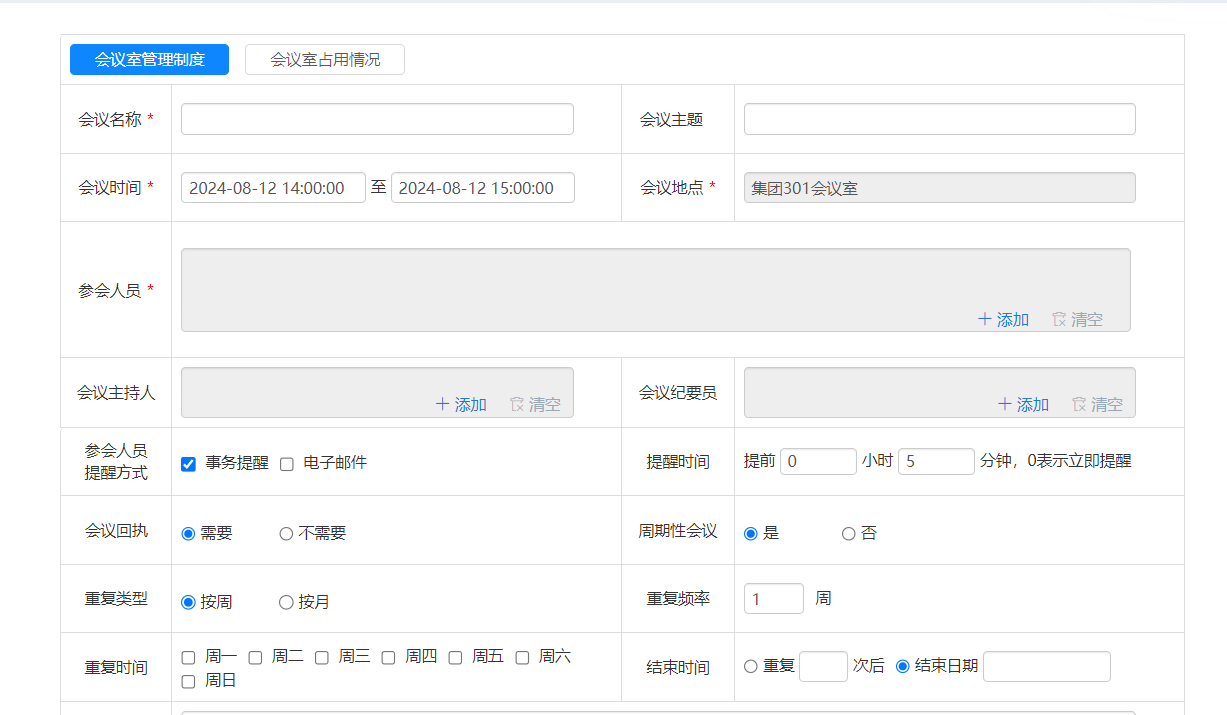Image resolution: width=1227 pixels, height=715 pixels.
Task: Clear the 会议纪要员 field using 清空
Action: [x=1080, y=404]
